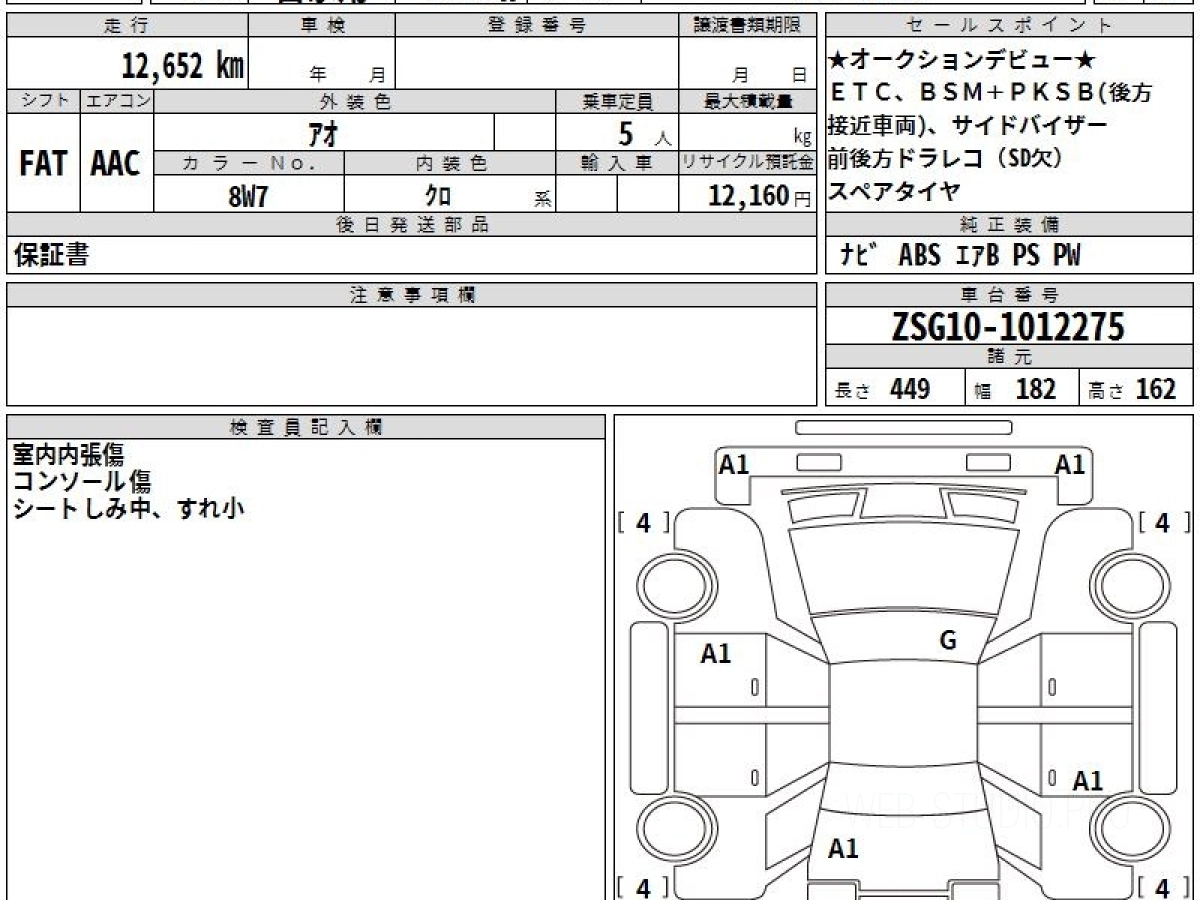Image resolution: width=1200 pixels, height=900 pixels.
Task: Click inside the empty 注意事項欄 notes box
Action: click(x=412, y=356)
